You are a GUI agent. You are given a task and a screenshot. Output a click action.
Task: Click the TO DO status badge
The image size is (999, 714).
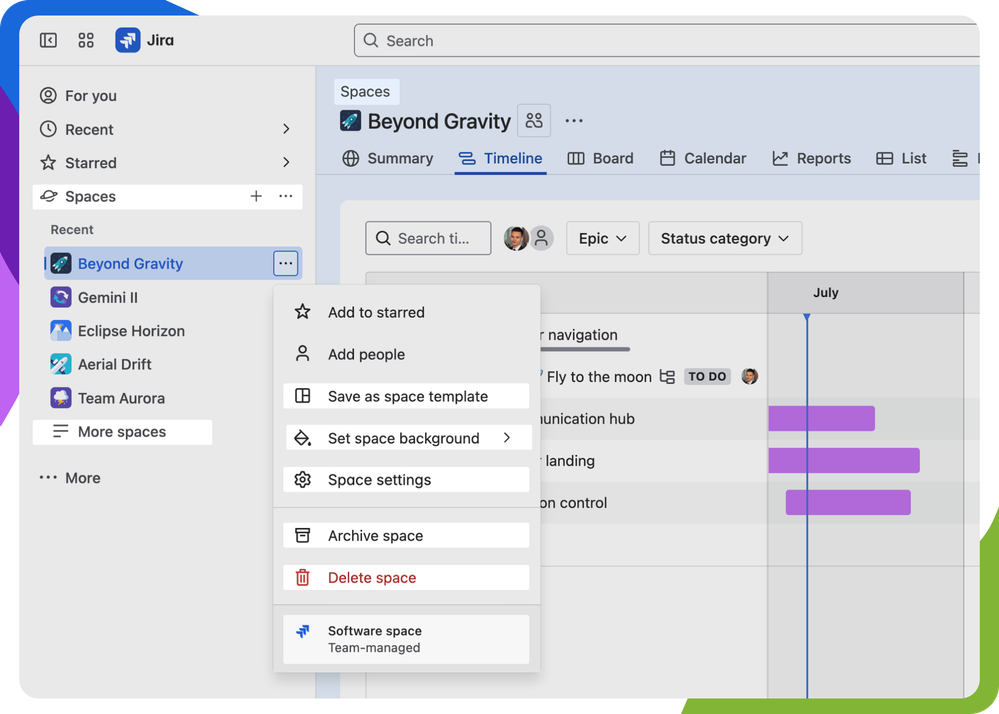(x=707, y=376)
